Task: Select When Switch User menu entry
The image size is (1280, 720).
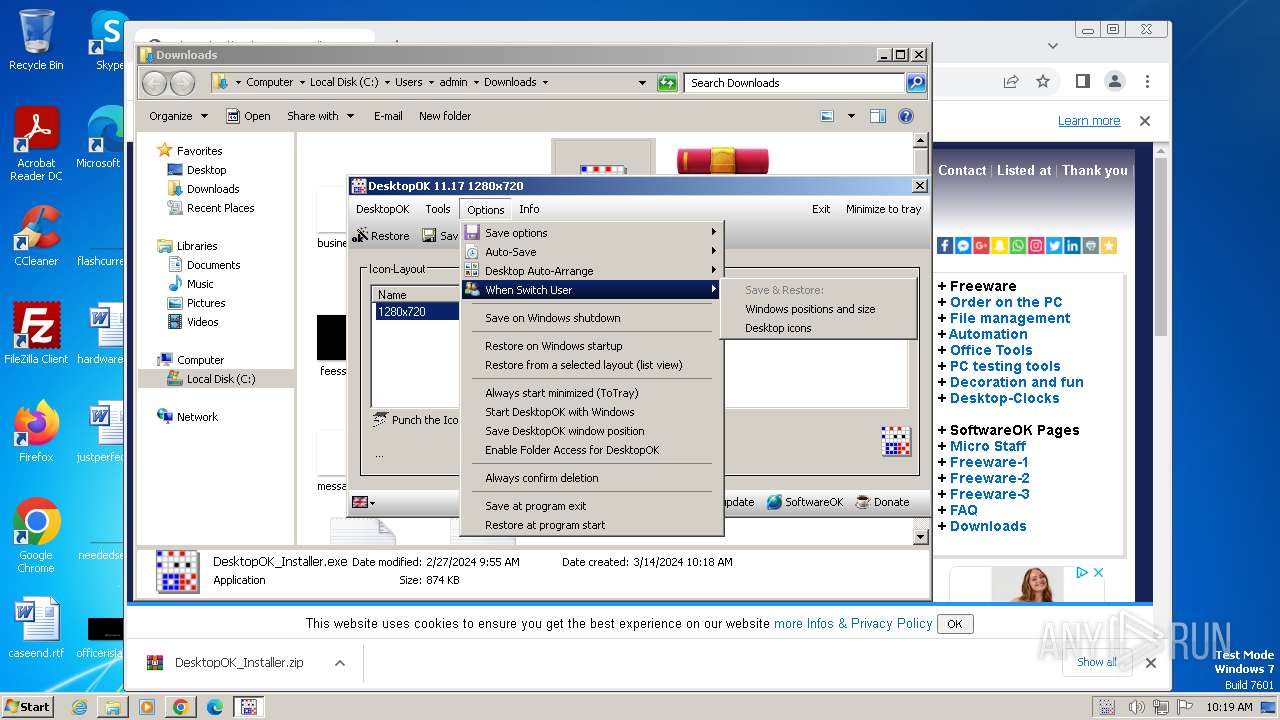Action: (x=592, y=290)
